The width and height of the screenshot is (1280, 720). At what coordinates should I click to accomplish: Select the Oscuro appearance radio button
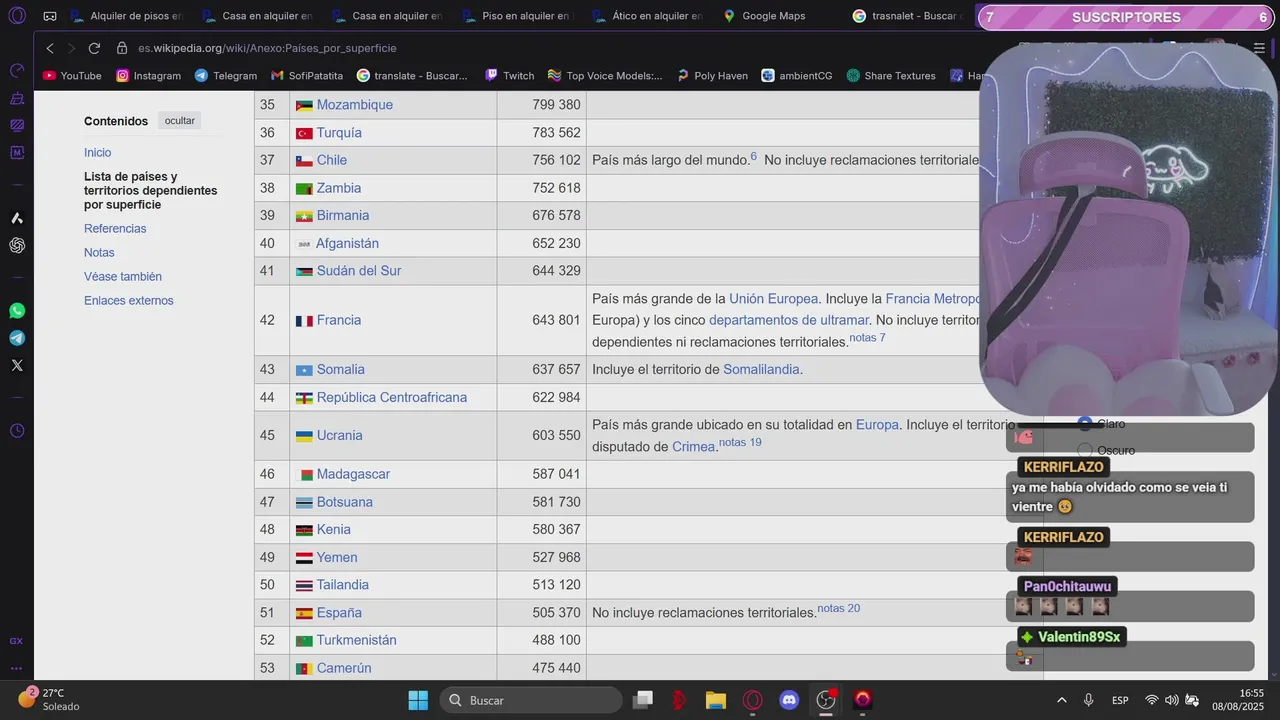[x=1085, y=450]
